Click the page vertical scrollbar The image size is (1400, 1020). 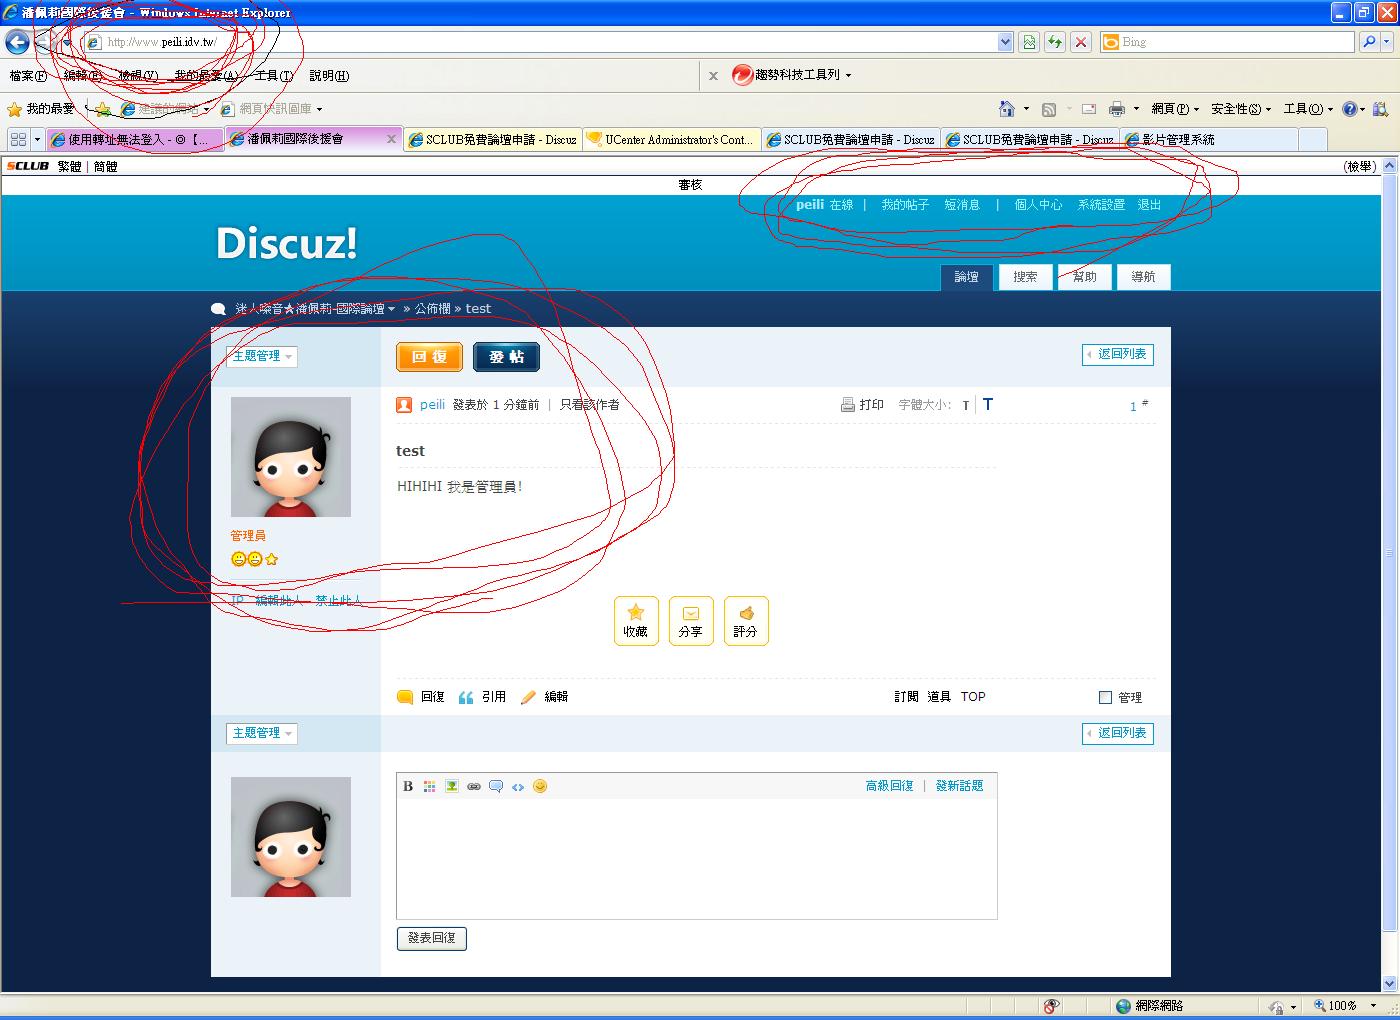pos(1389,575)
